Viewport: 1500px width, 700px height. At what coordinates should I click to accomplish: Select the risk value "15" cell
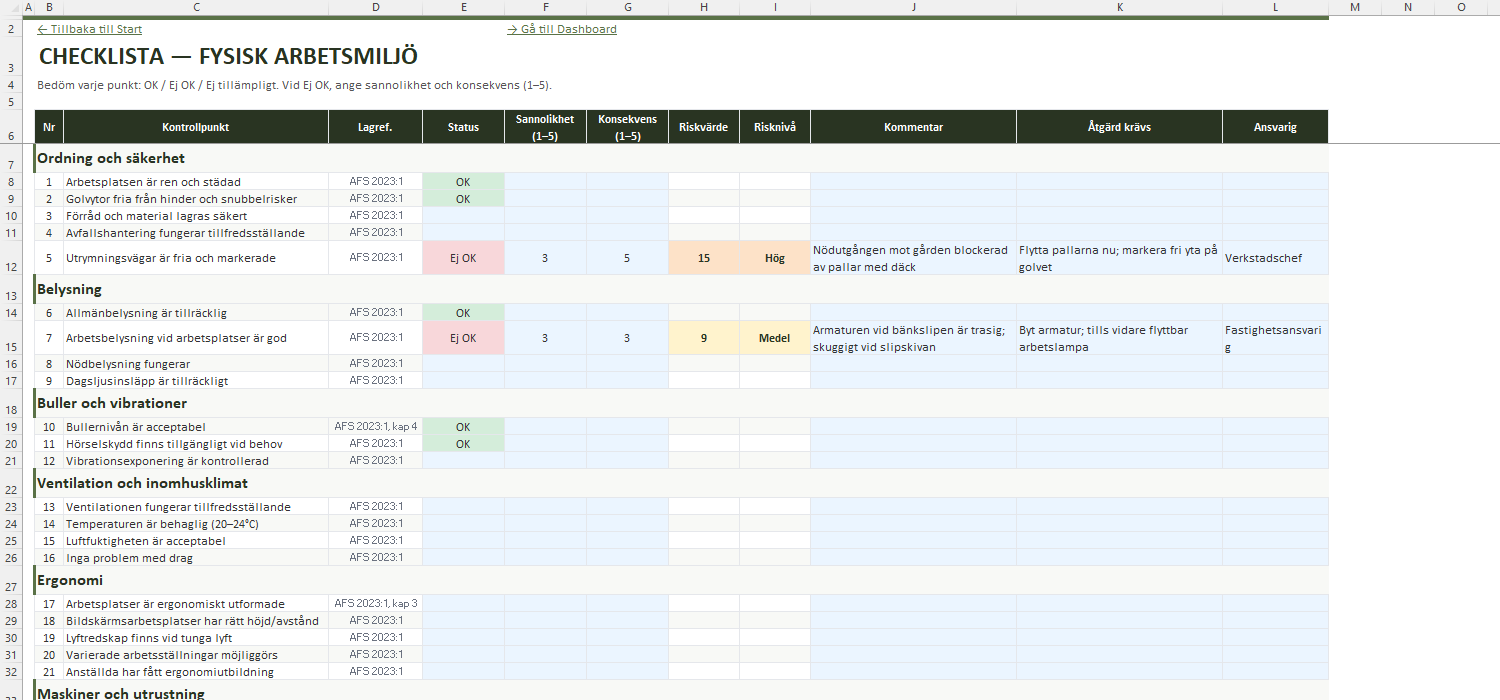click(704, 258)
